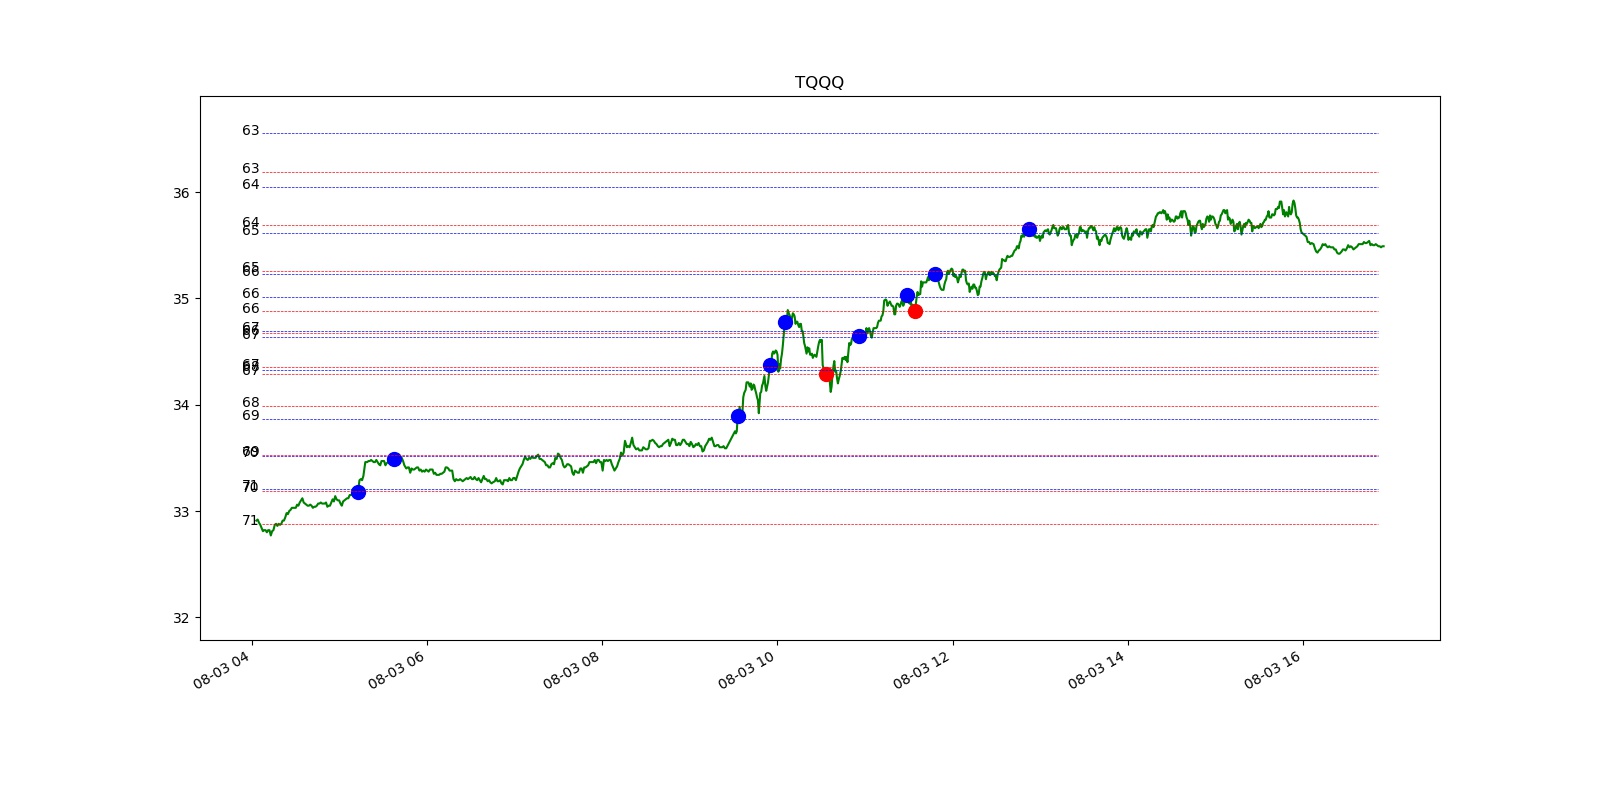Click the x-axis label 08-03 12
Screen dimensions: 1600x800
tap(921, 669)
